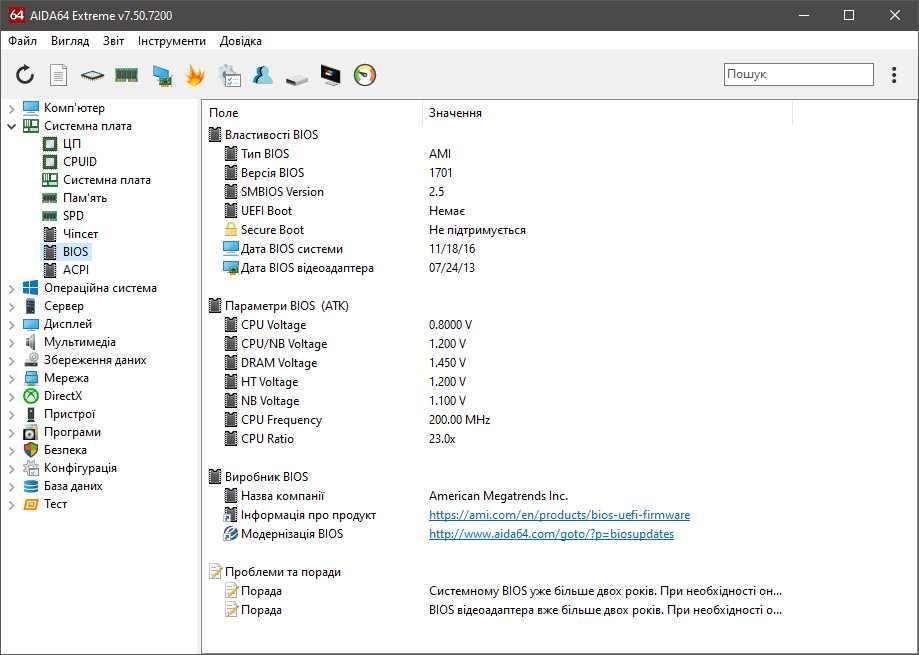
Task: Click the gauge benchmark toolbar icon
Action: [x=365, y=75]
